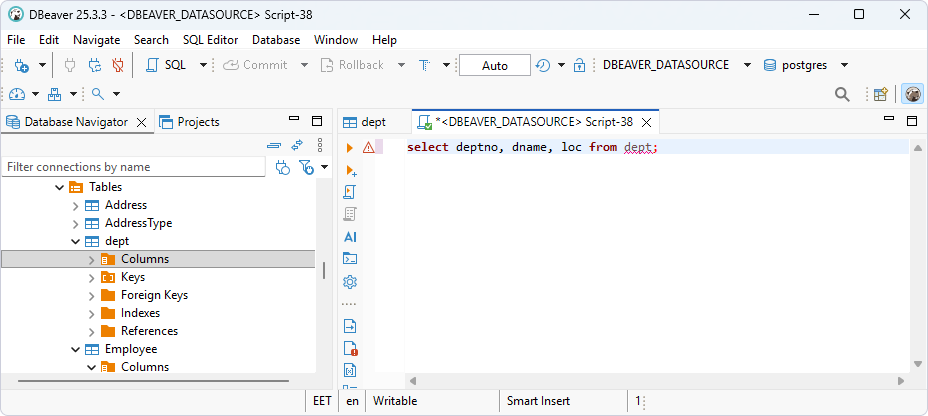Screen dimensions: 928x416
Task: Click the editor warning triangle marker
Action: tap(369, 147)
